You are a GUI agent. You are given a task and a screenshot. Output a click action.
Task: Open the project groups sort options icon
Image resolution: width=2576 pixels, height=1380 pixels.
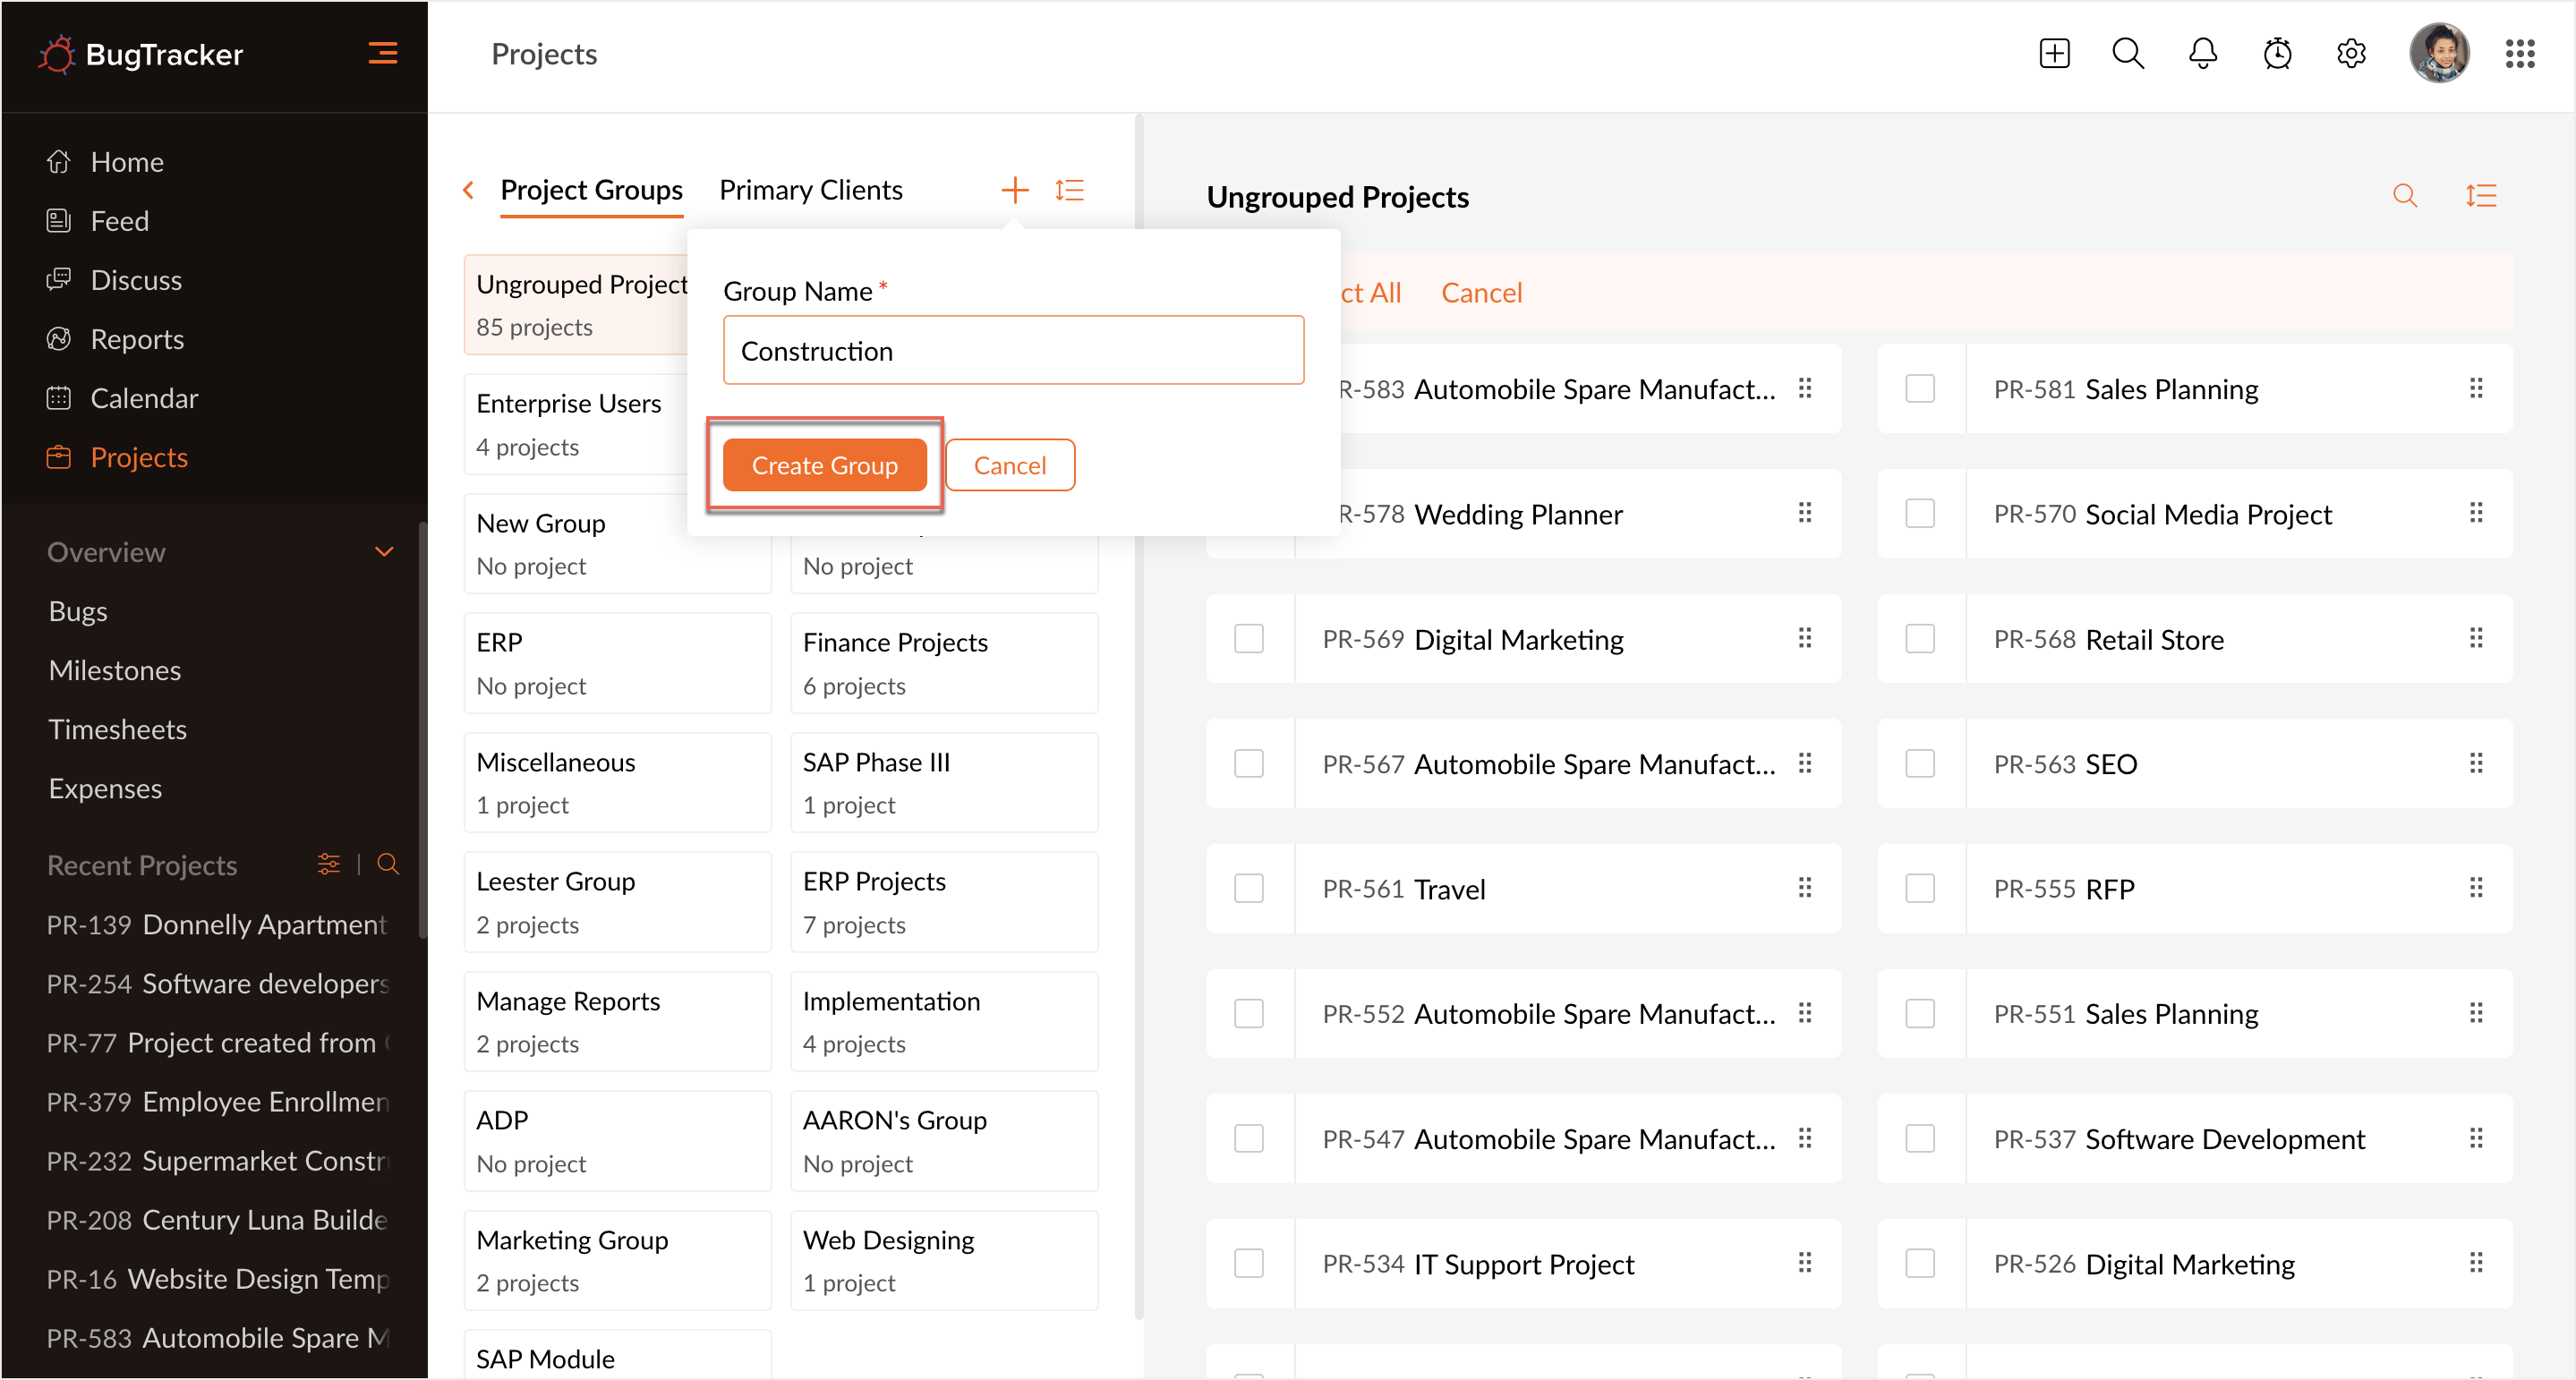(1070, 190)
